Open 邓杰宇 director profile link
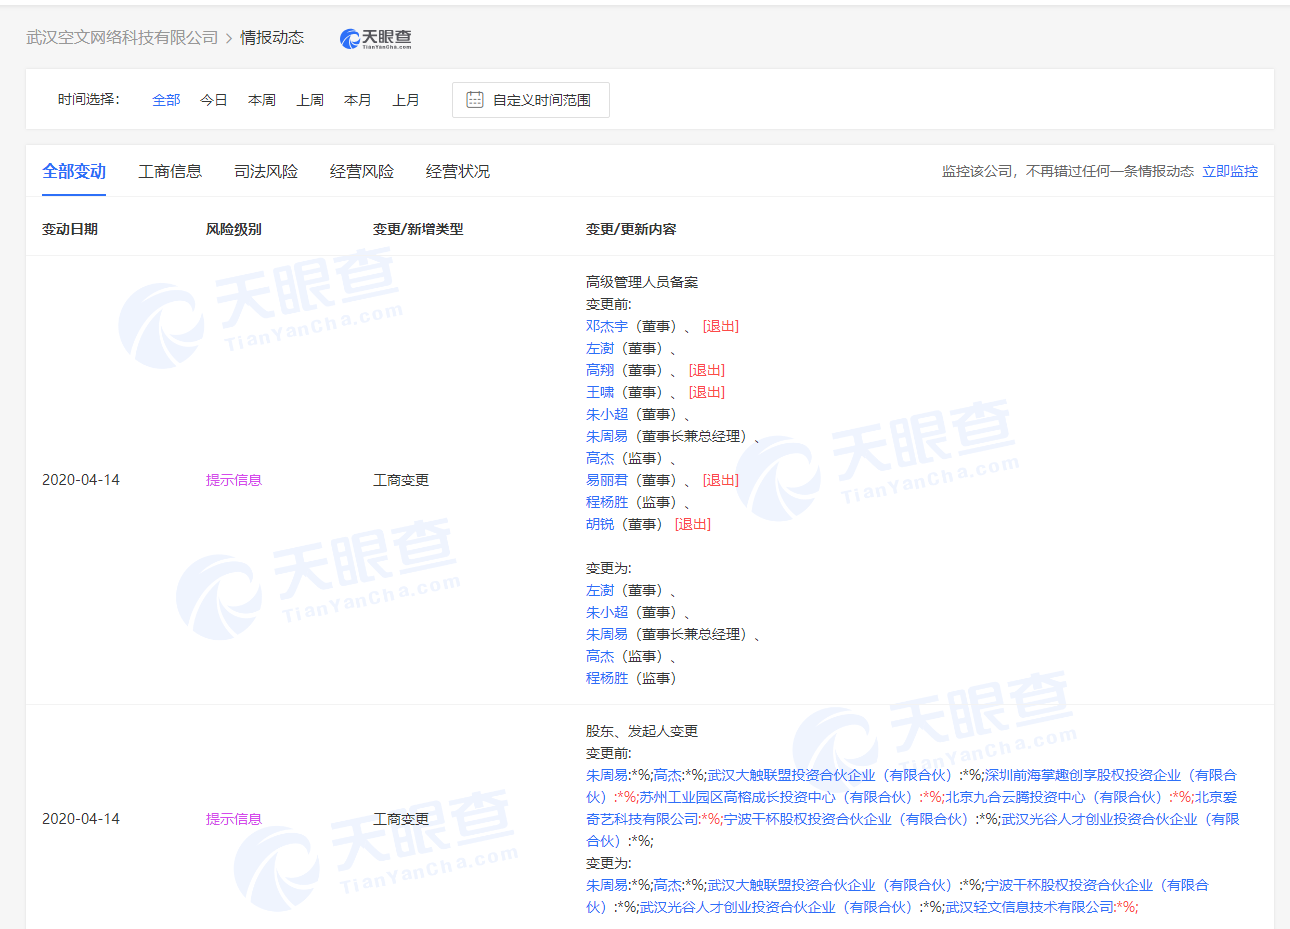The image size is (1290, 929). 607,326
